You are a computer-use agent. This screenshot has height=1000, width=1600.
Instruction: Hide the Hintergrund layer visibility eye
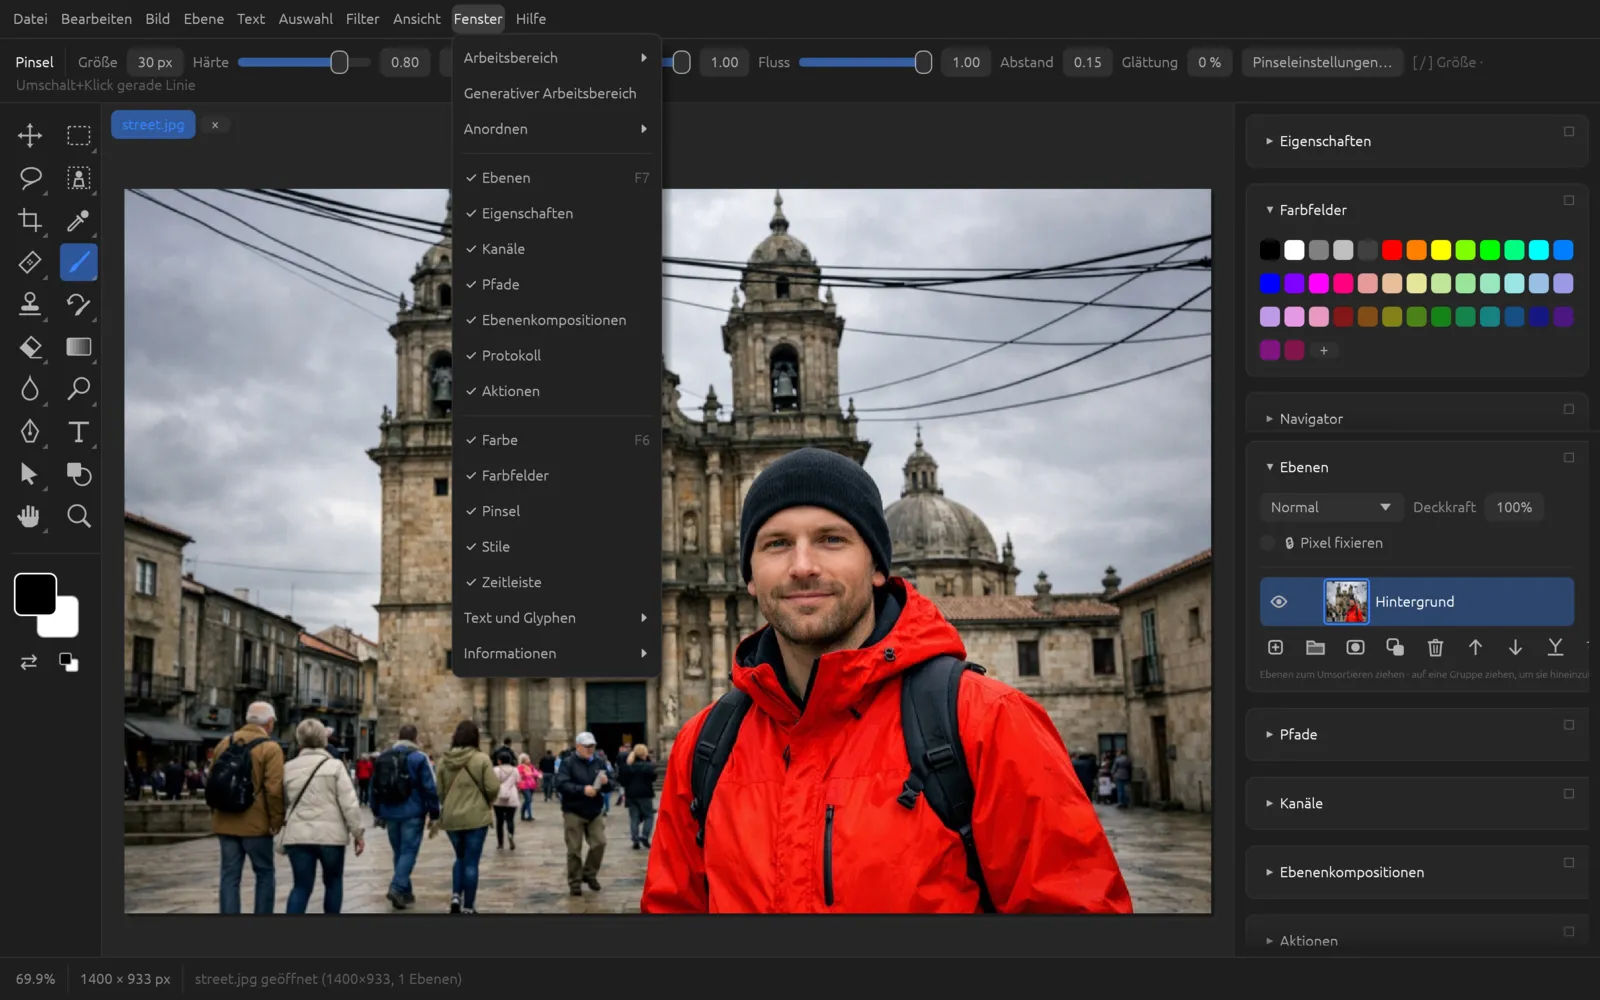pyautogui.click(x=1278, y=602)
